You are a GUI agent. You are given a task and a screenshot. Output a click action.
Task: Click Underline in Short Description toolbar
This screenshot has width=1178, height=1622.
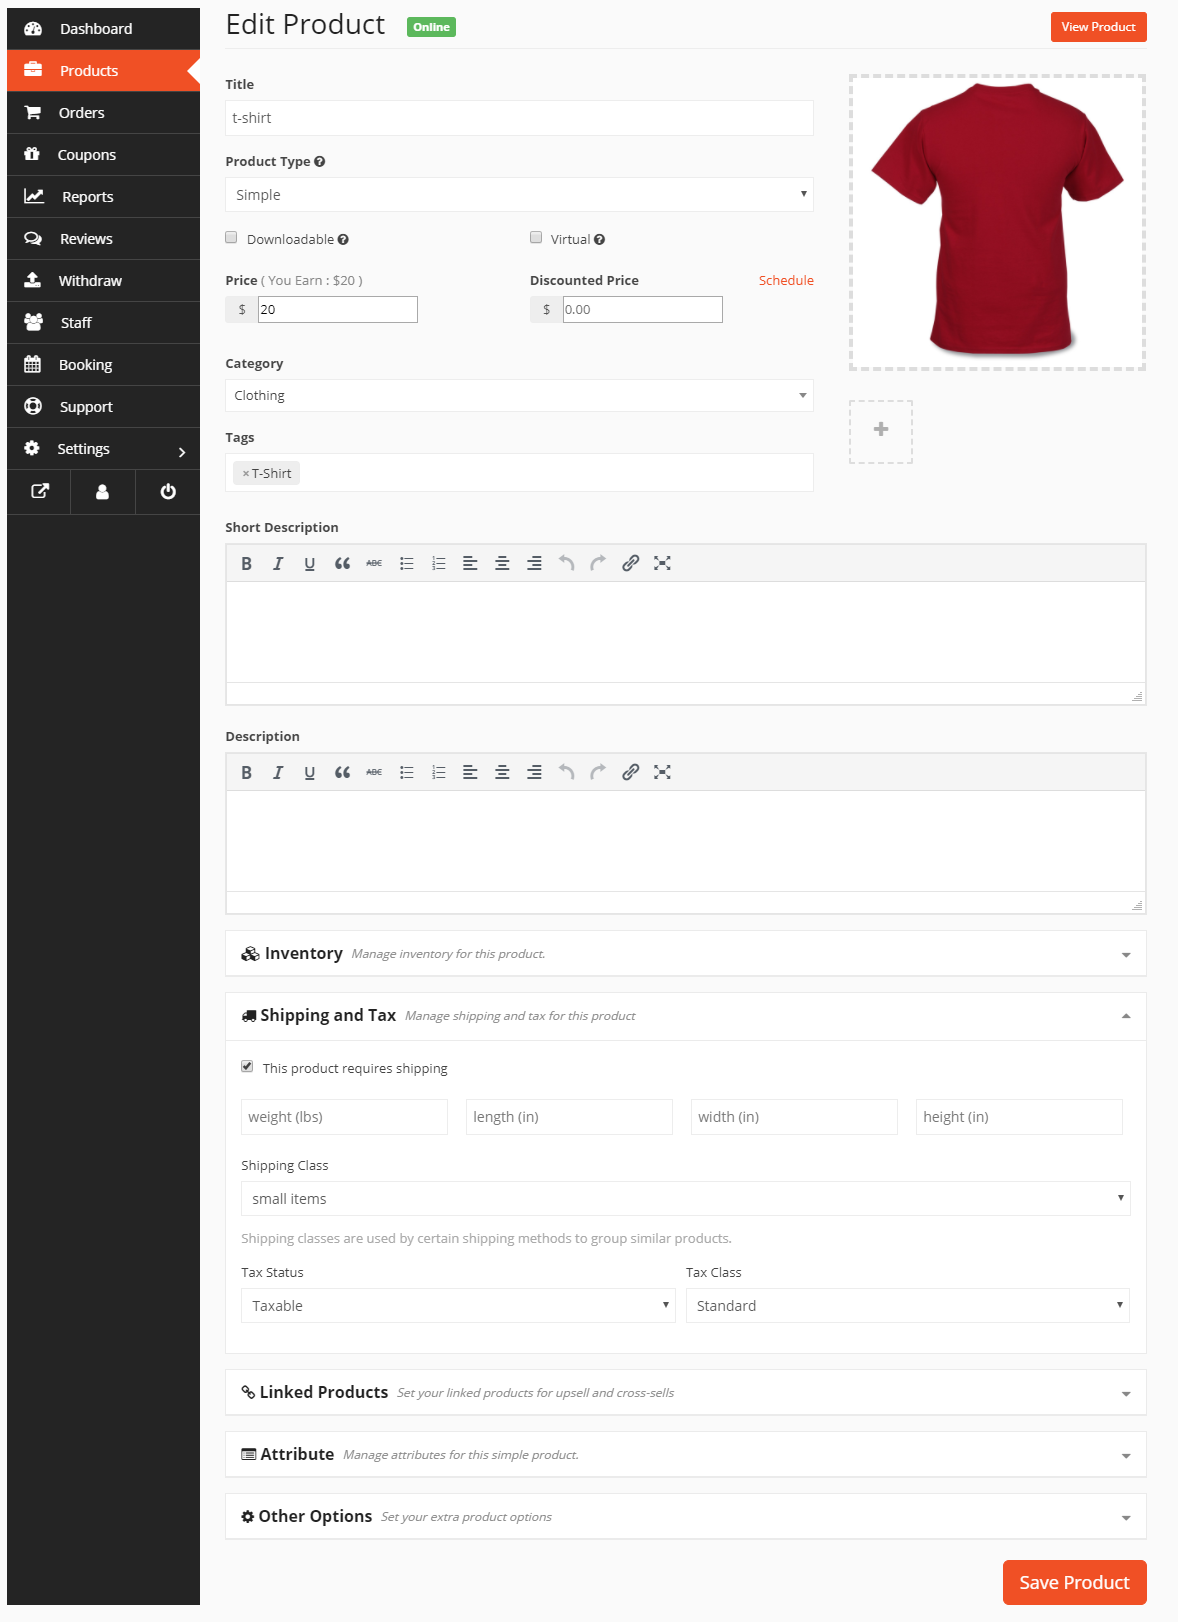point(310,563)
